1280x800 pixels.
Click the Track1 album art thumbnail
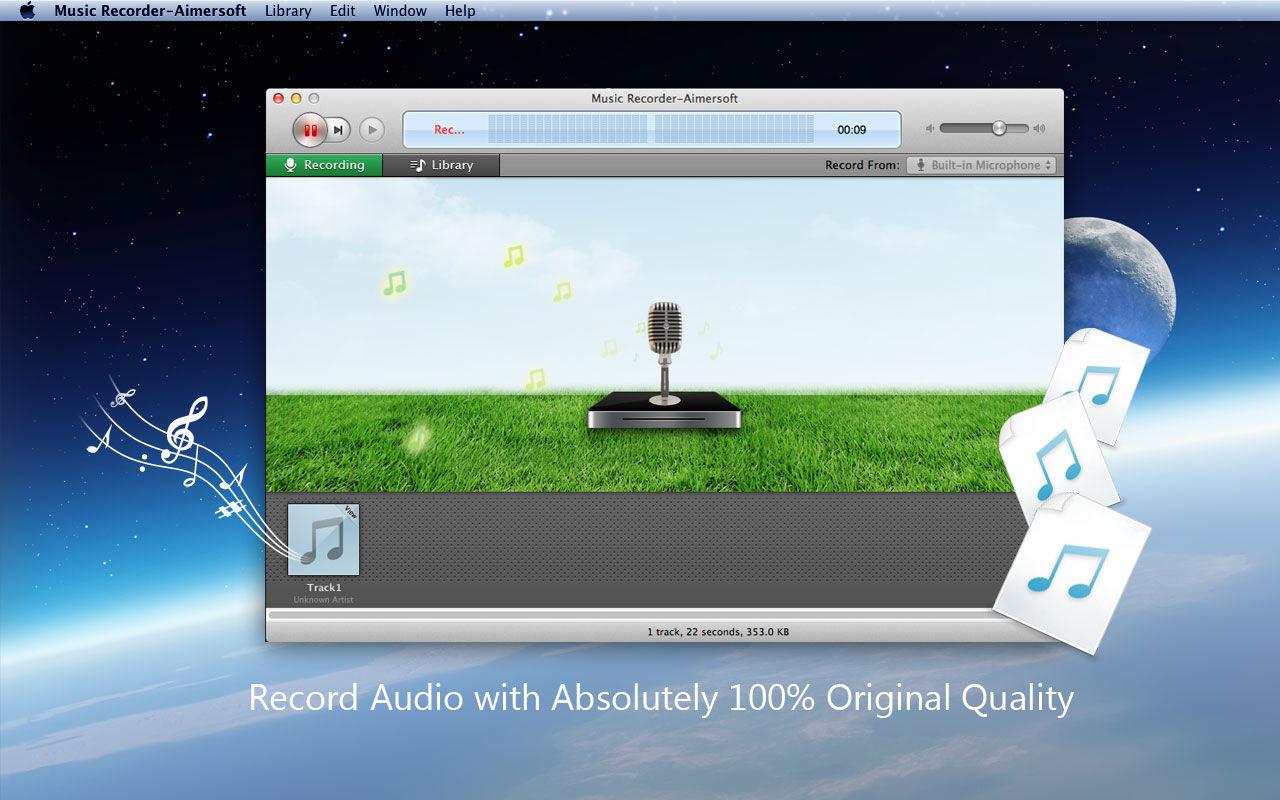tap(323, 540)
